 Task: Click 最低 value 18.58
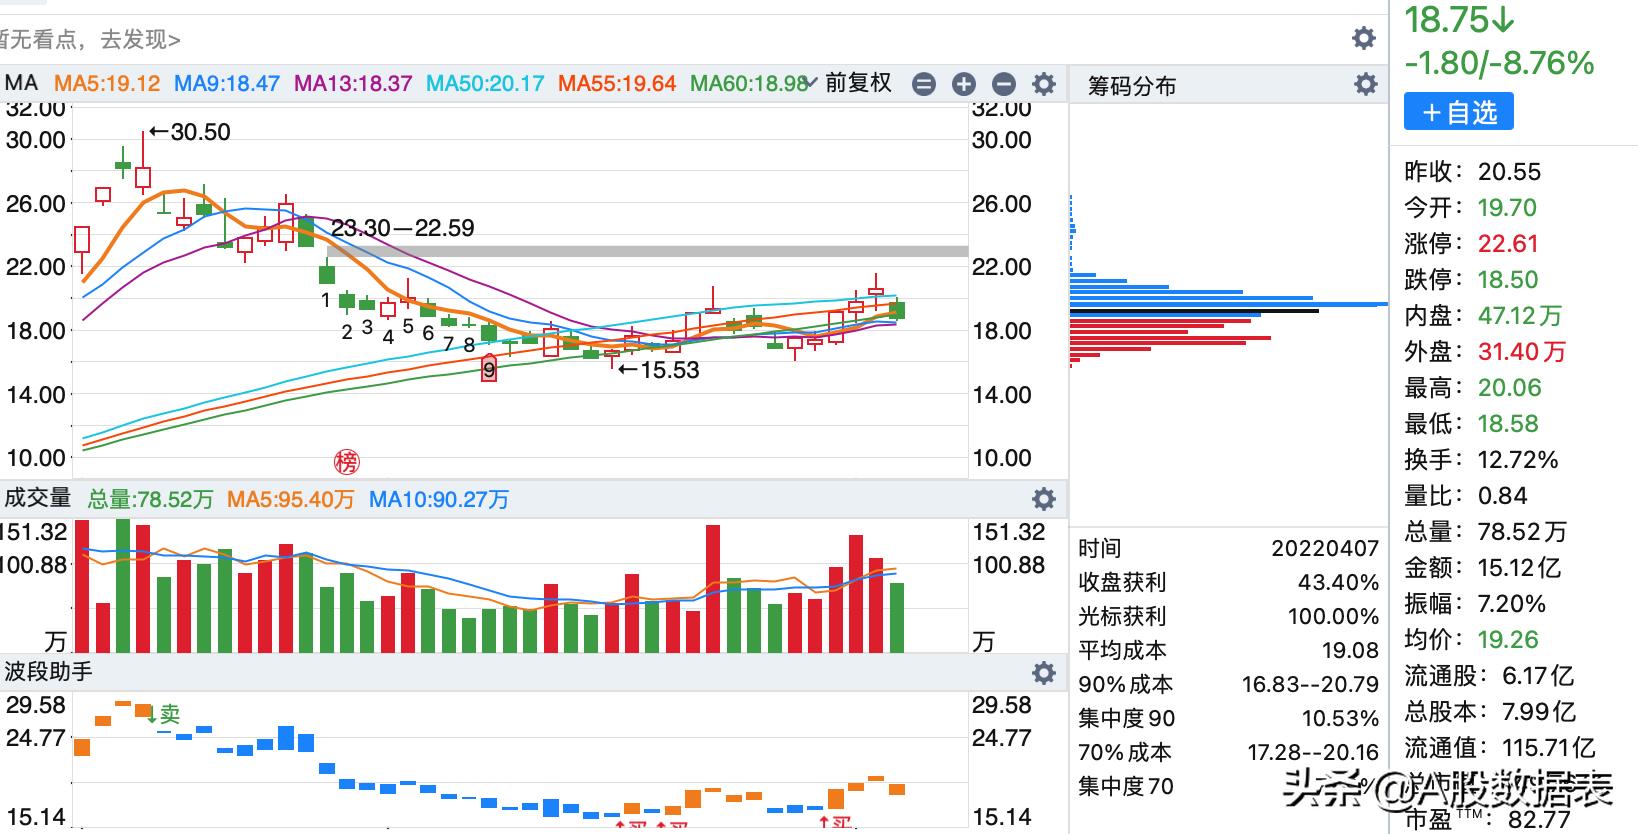pos(1508,424)
